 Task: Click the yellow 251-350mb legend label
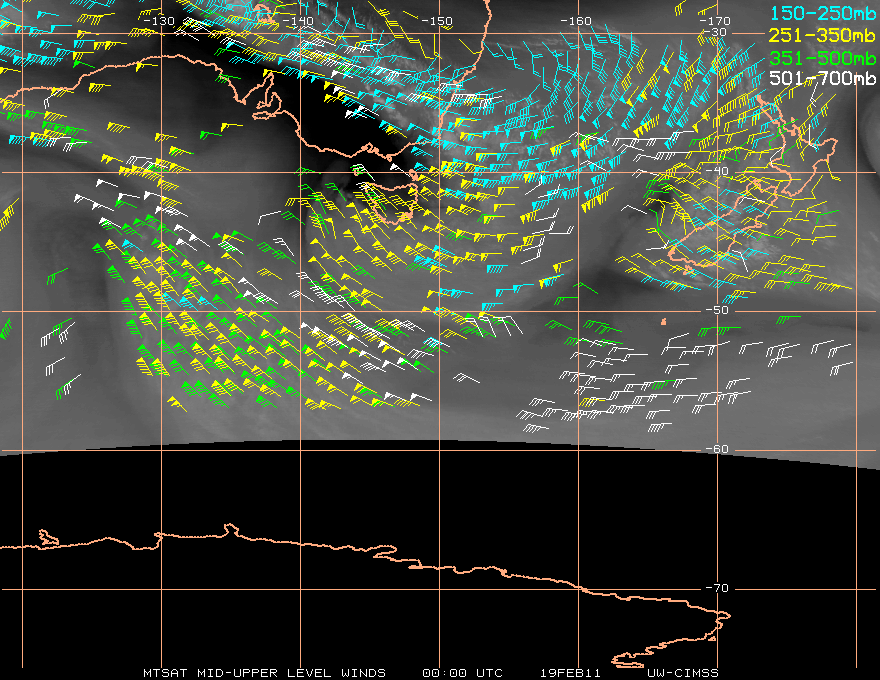click(822, 35)
